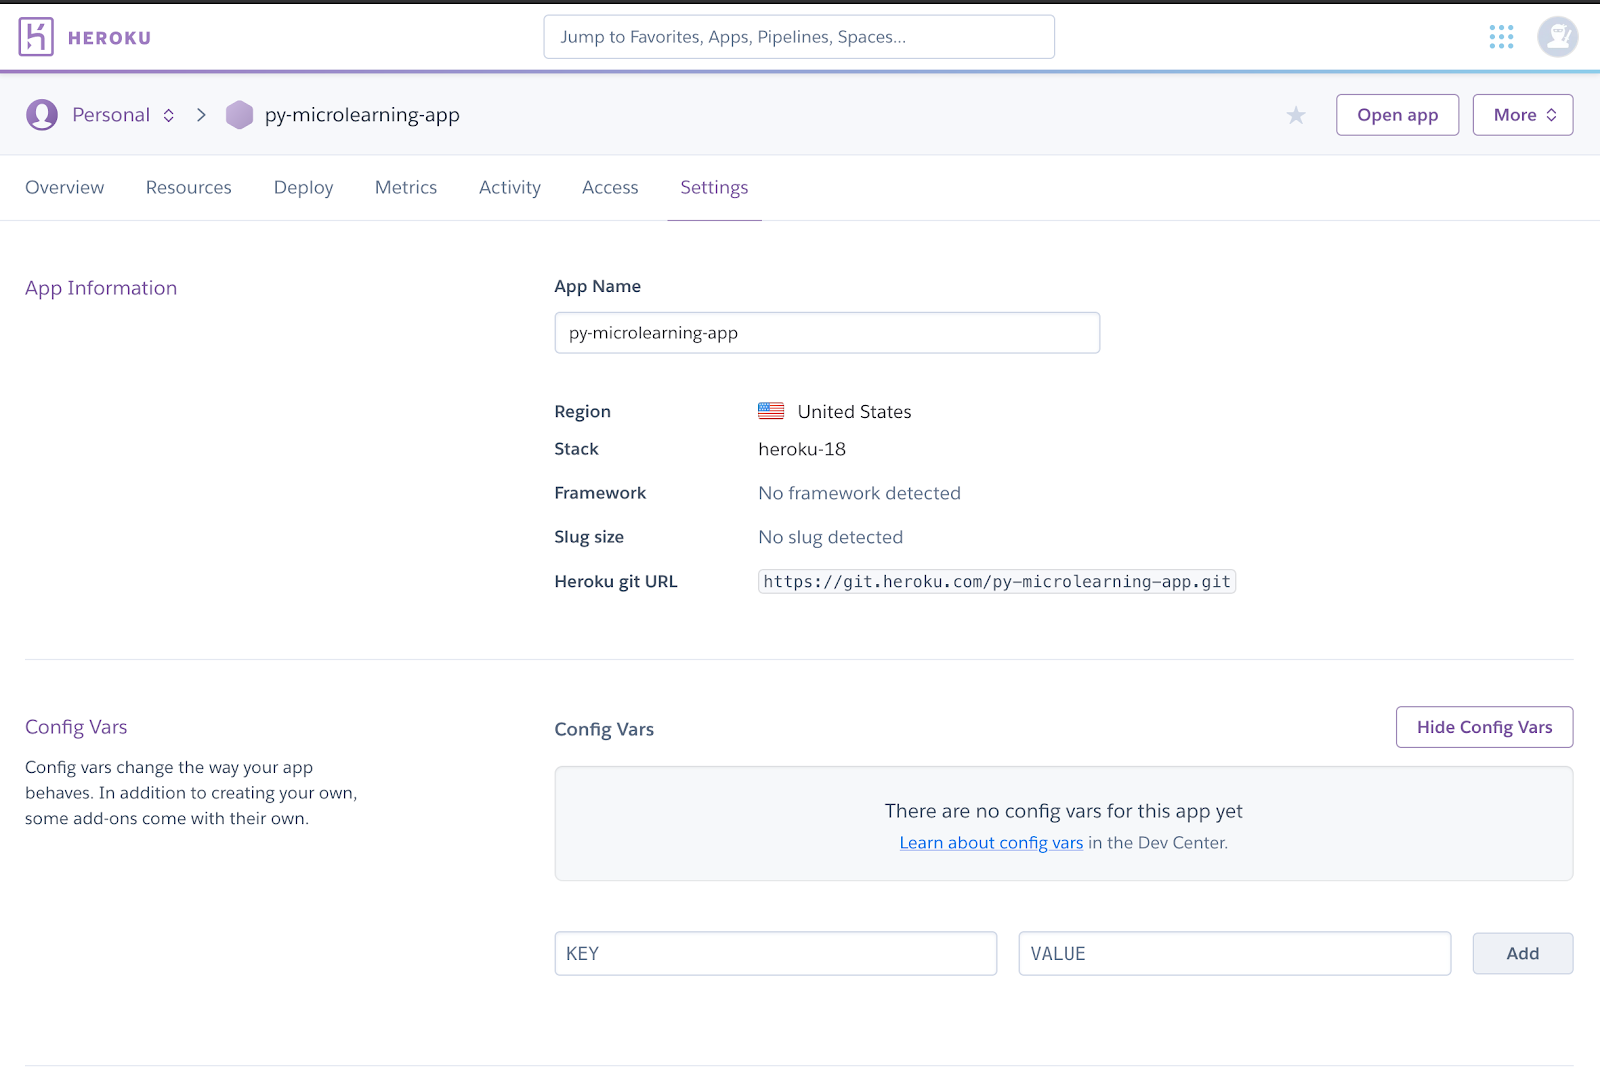This screenshot has width=1600, height=1088.
Task: Click the No framework detected text
Action: pos(859,493)
